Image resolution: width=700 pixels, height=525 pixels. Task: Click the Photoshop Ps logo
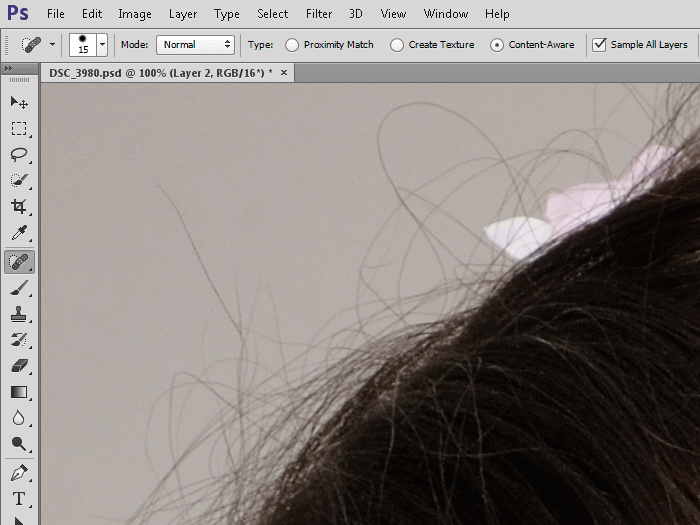tap(18, 13)
